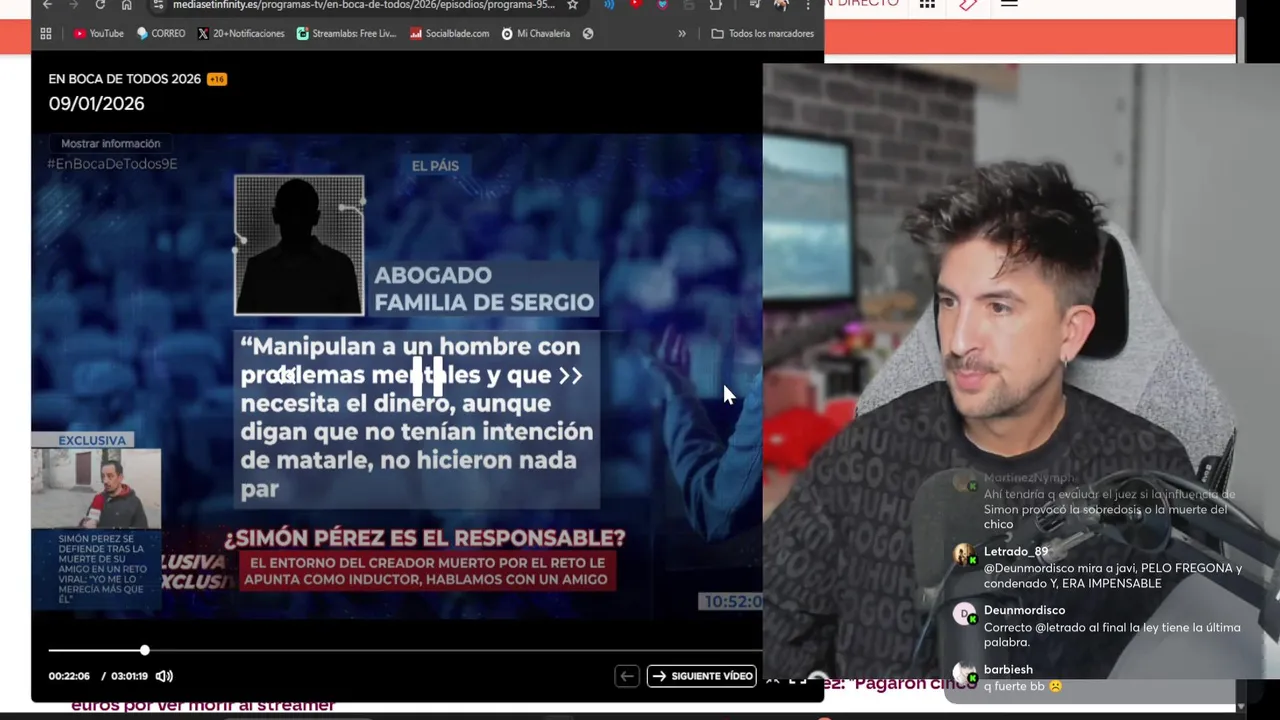Image resolution: width=1280 pixels, height=720 pixels.
Task: Click chat username Letrado_89
Action: (1016, 552)
